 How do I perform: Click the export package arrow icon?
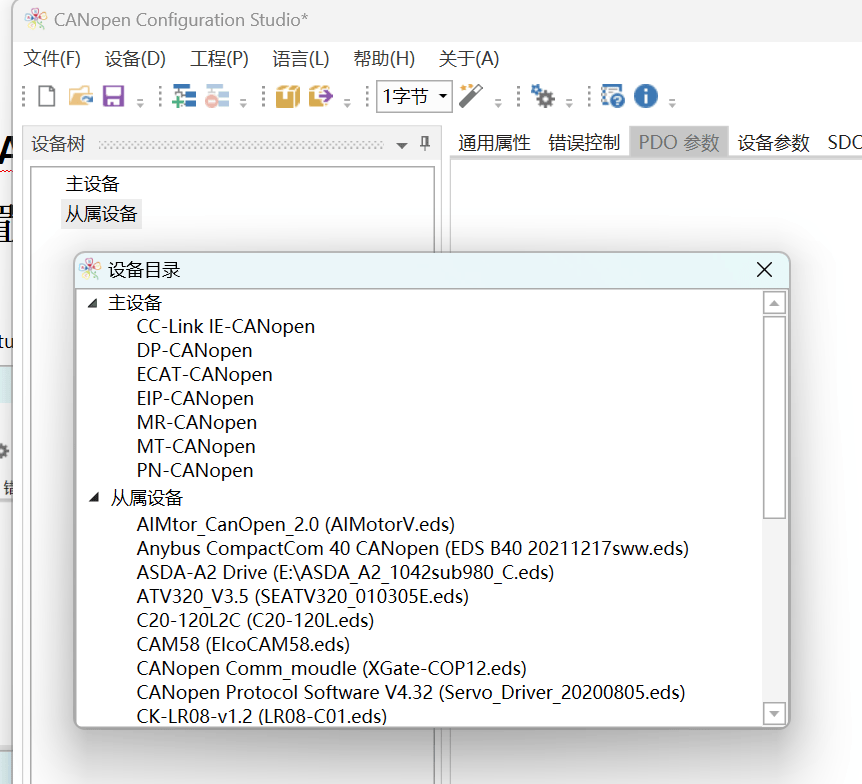click(x=321, y=96)
